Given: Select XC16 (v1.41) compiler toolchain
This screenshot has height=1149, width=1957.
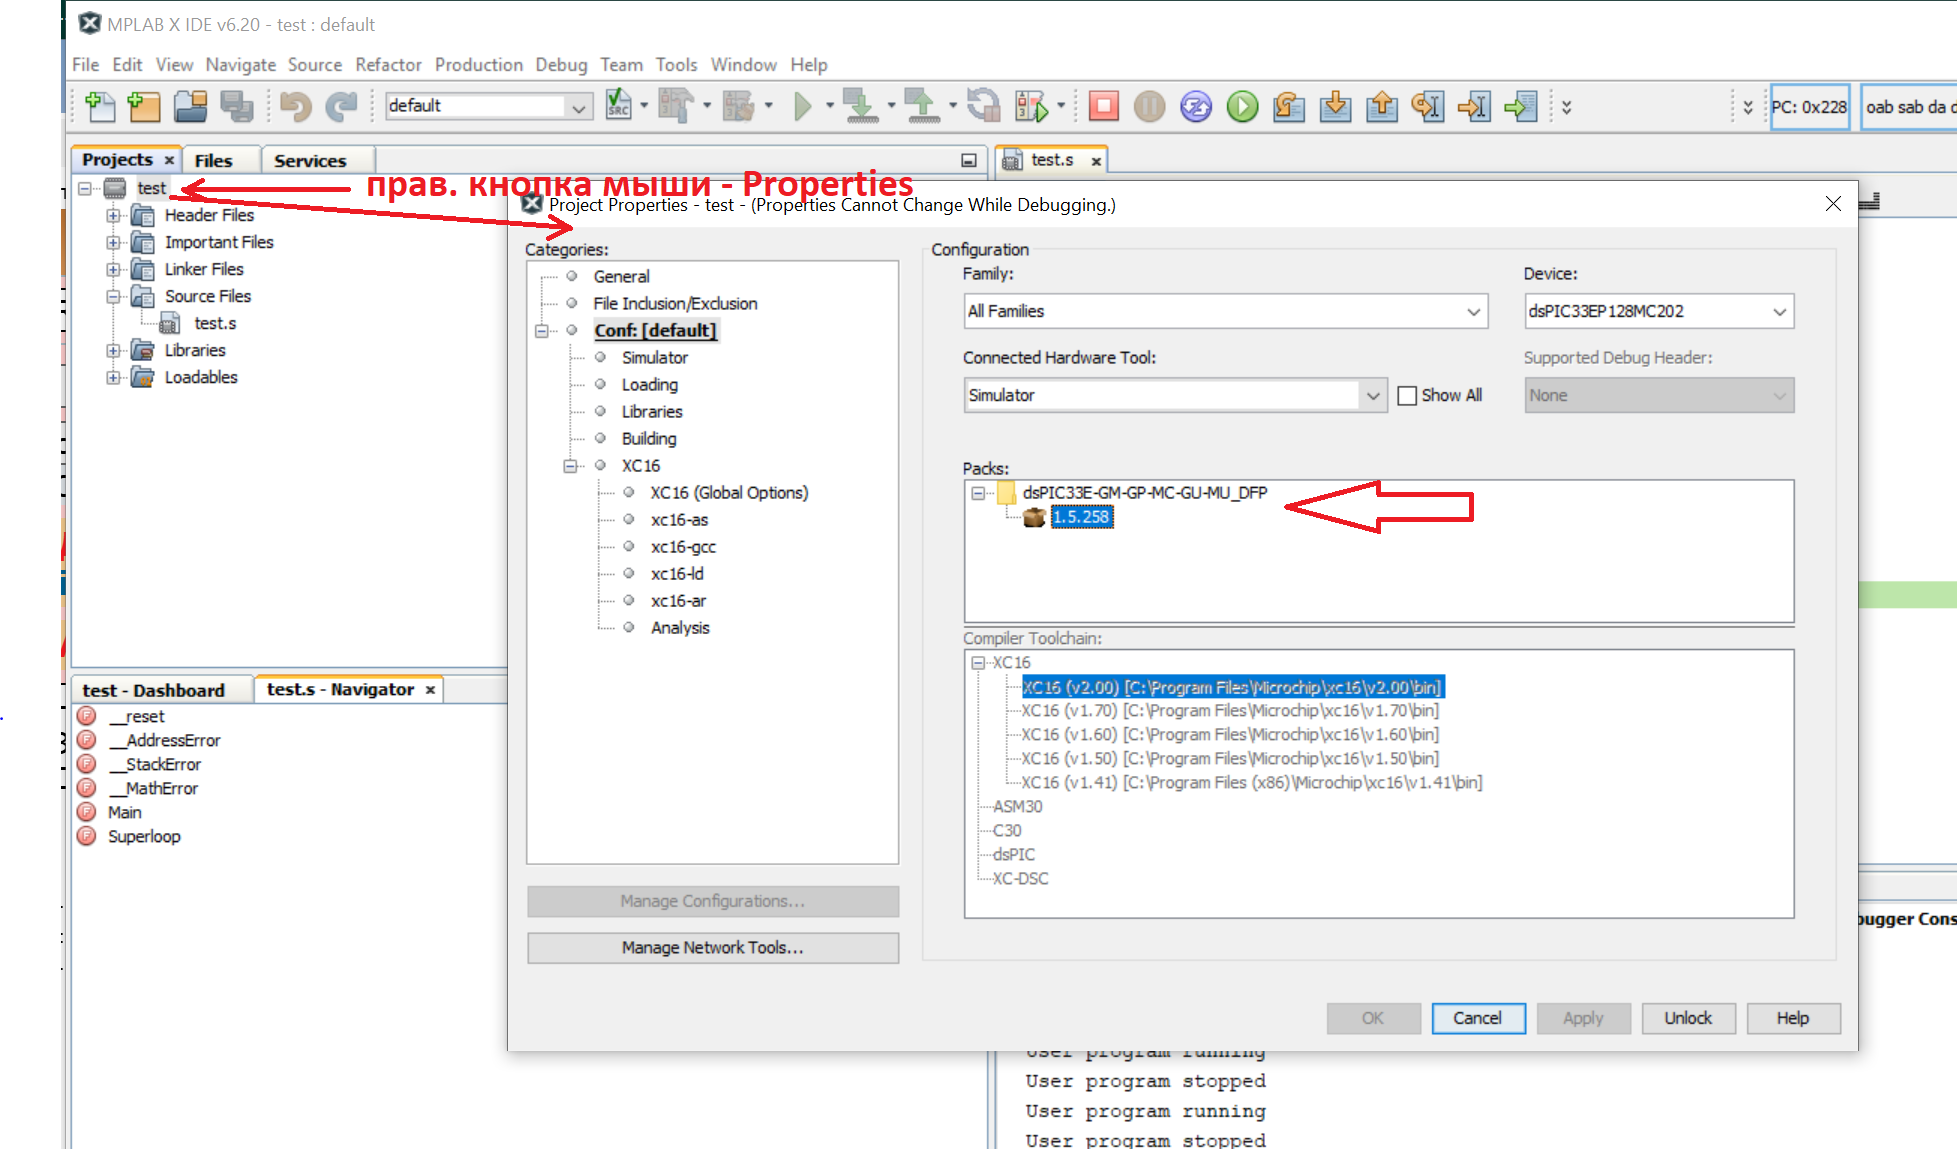Looking at the screenshot, I should click(1251, 782).
